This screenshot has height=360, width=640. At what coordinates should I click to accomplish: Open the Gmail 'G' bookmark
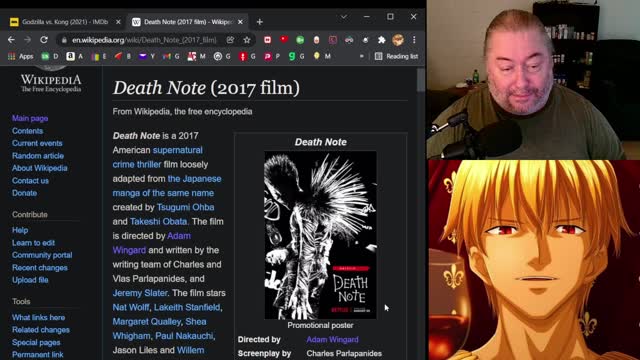click(x=171, y=56)
